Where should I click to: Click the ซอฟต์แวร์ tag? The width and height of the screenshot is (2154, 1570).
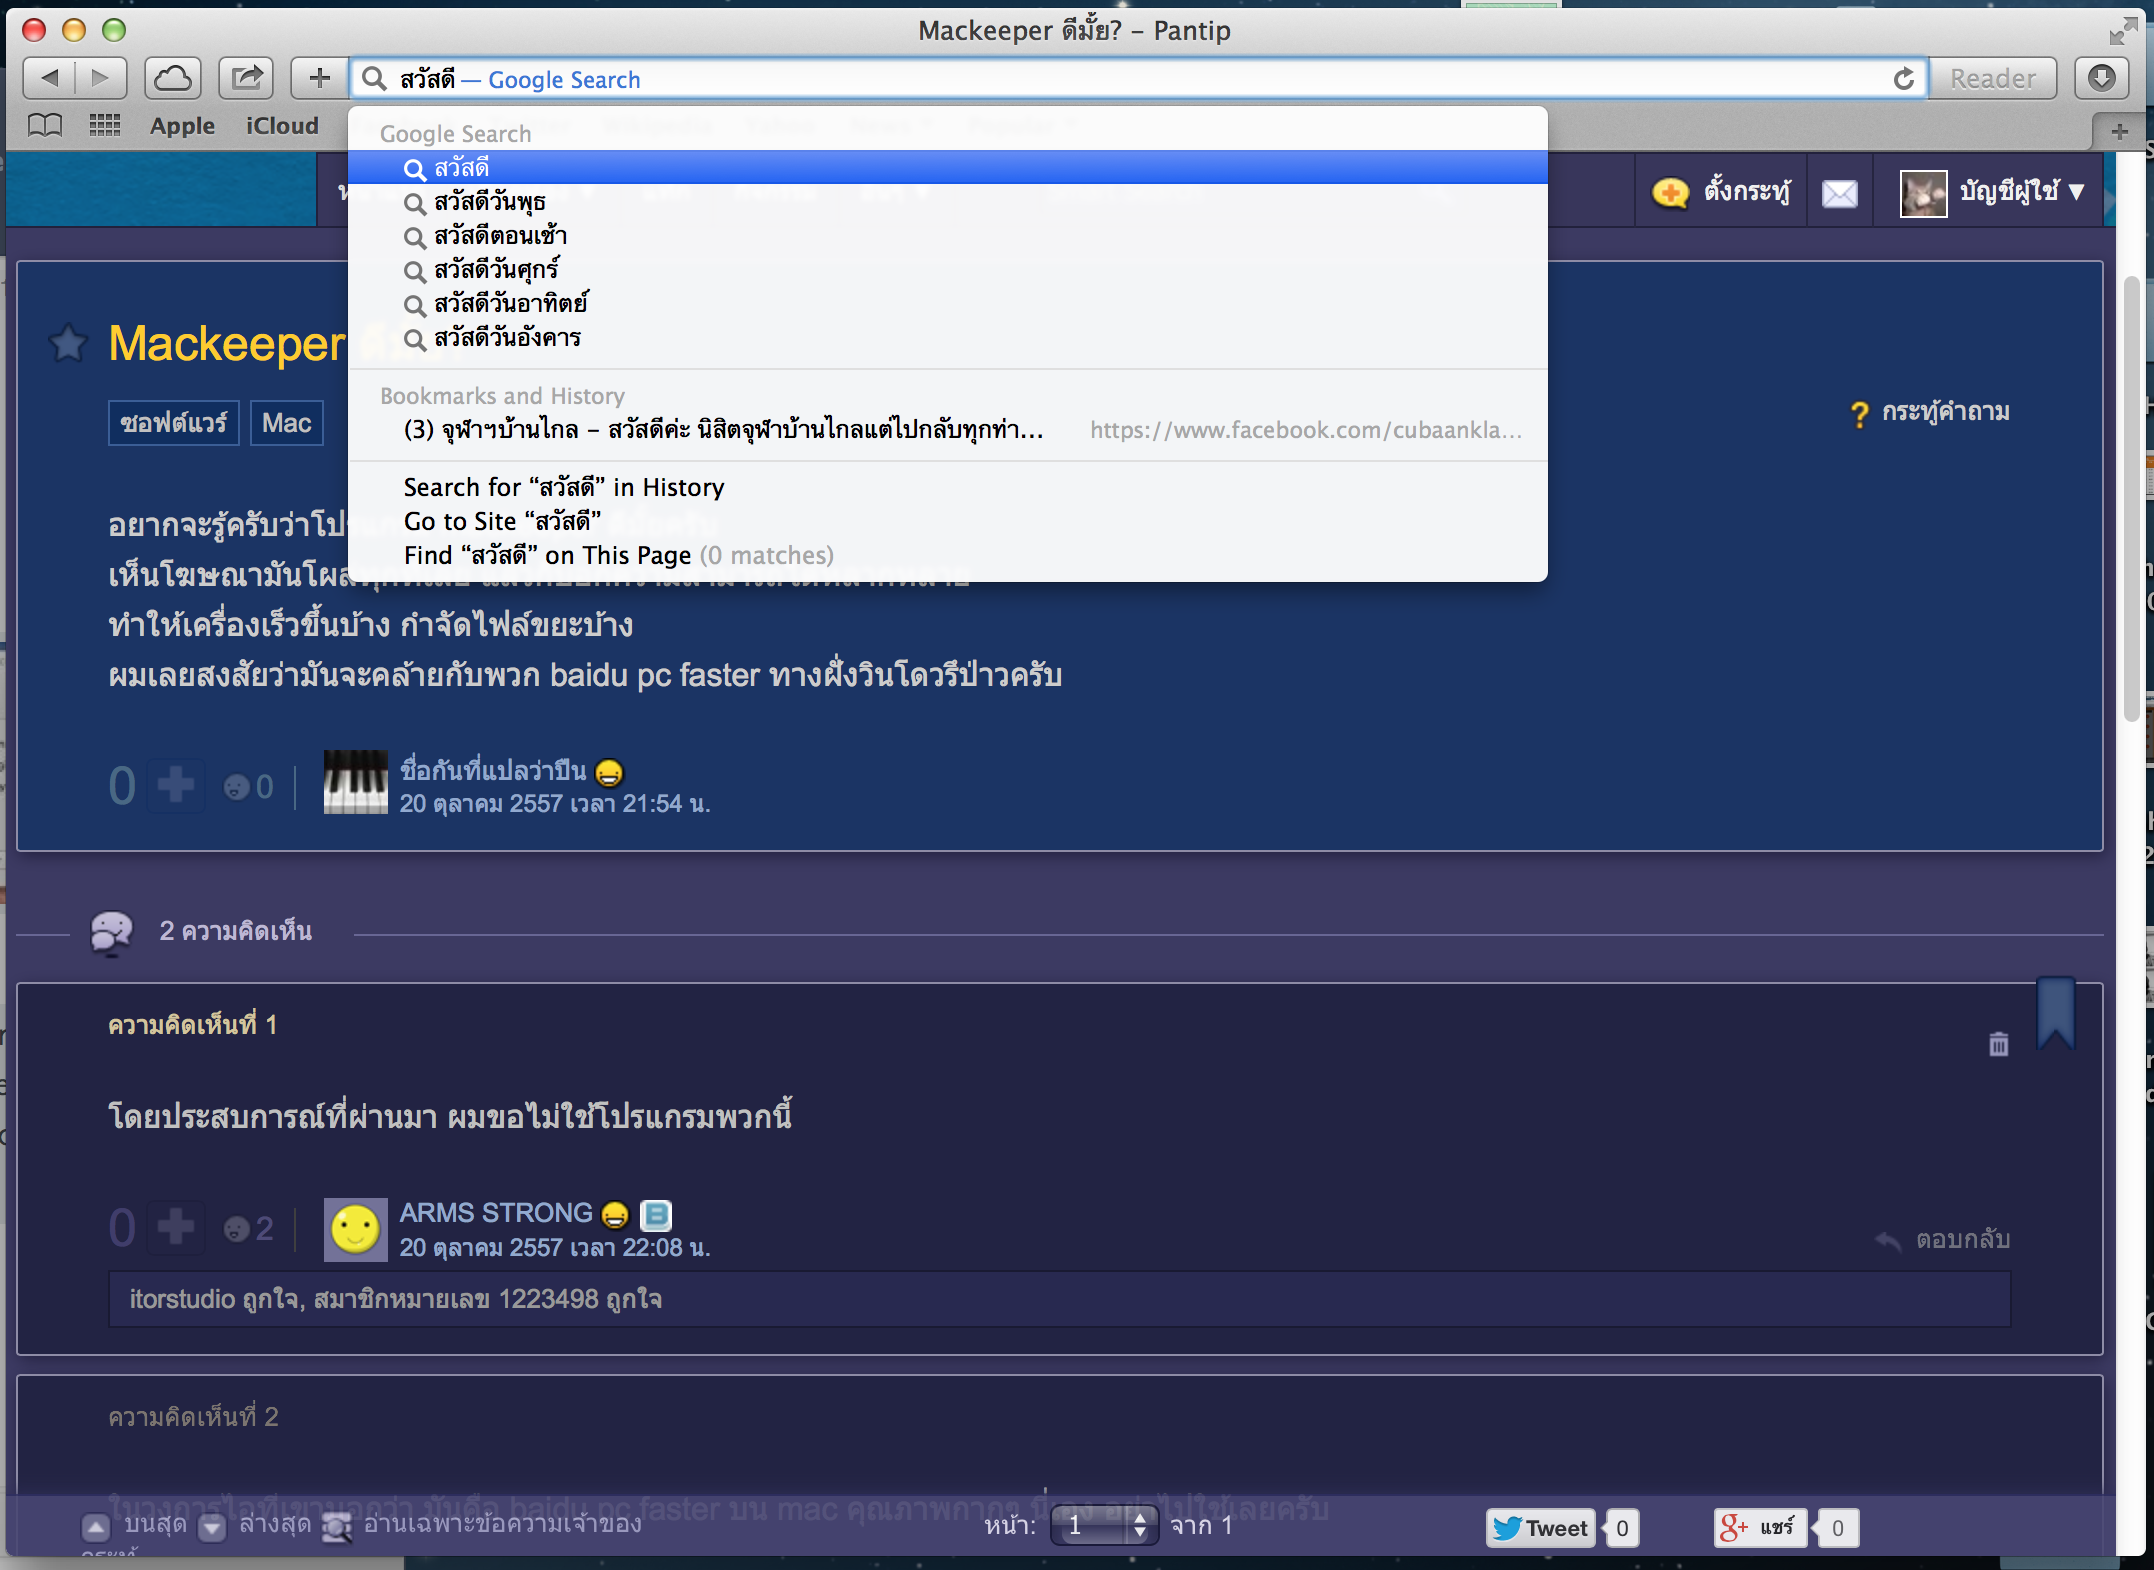tap(174, 423)
